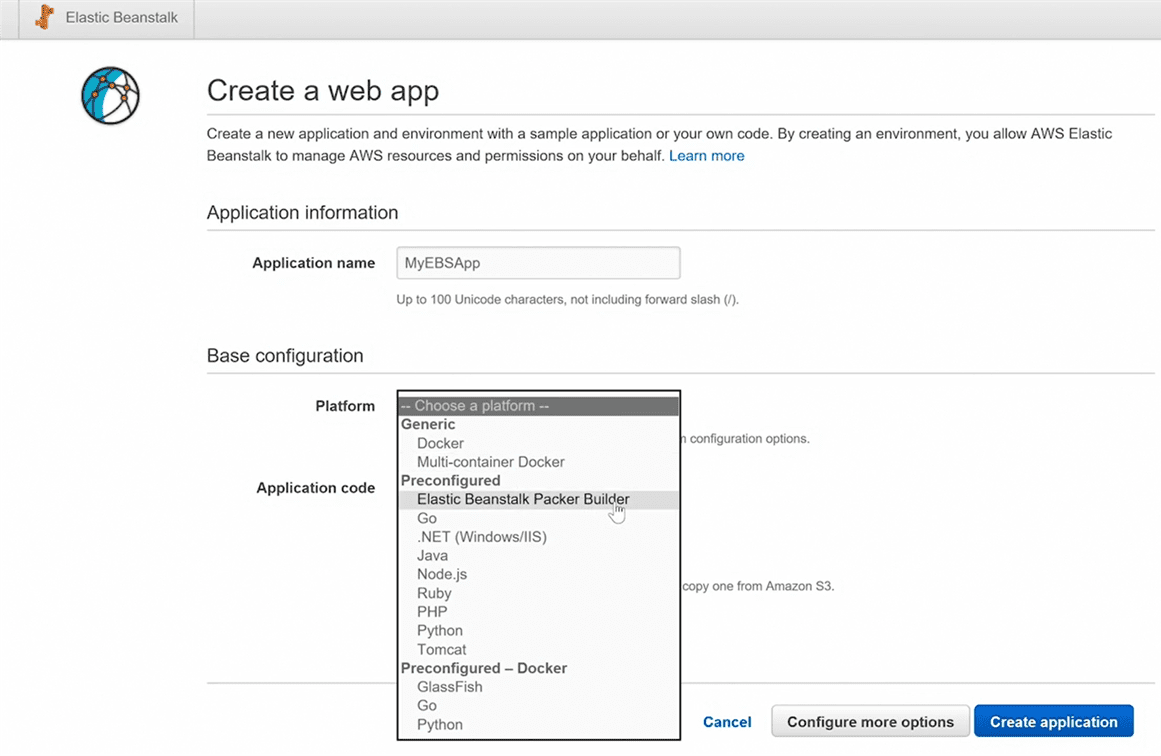Screen dimensions: 1161x756
Task: Pick Ruby in the platform list
Action: click(x=434, y=593)
